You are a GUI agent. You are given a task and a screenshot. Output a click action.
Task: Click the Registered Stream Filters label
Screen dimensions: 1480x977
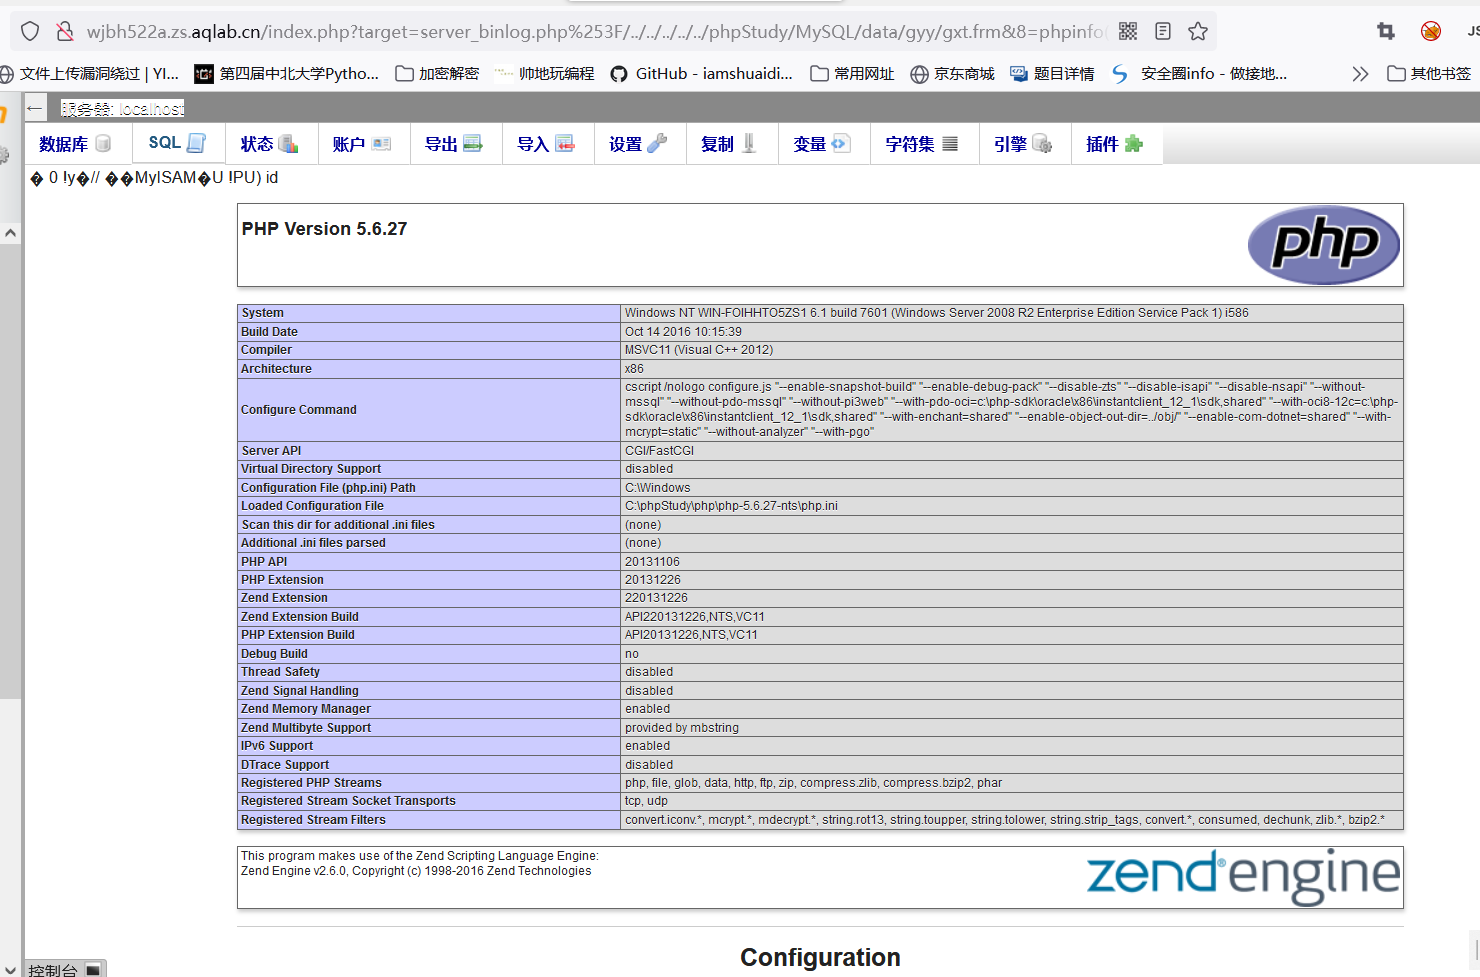point(313,820)
